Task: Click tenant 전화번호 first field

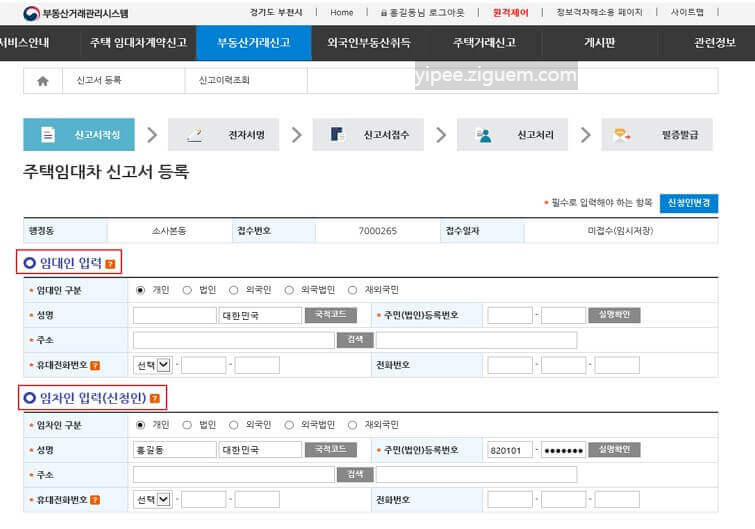Action: (510, 500)
